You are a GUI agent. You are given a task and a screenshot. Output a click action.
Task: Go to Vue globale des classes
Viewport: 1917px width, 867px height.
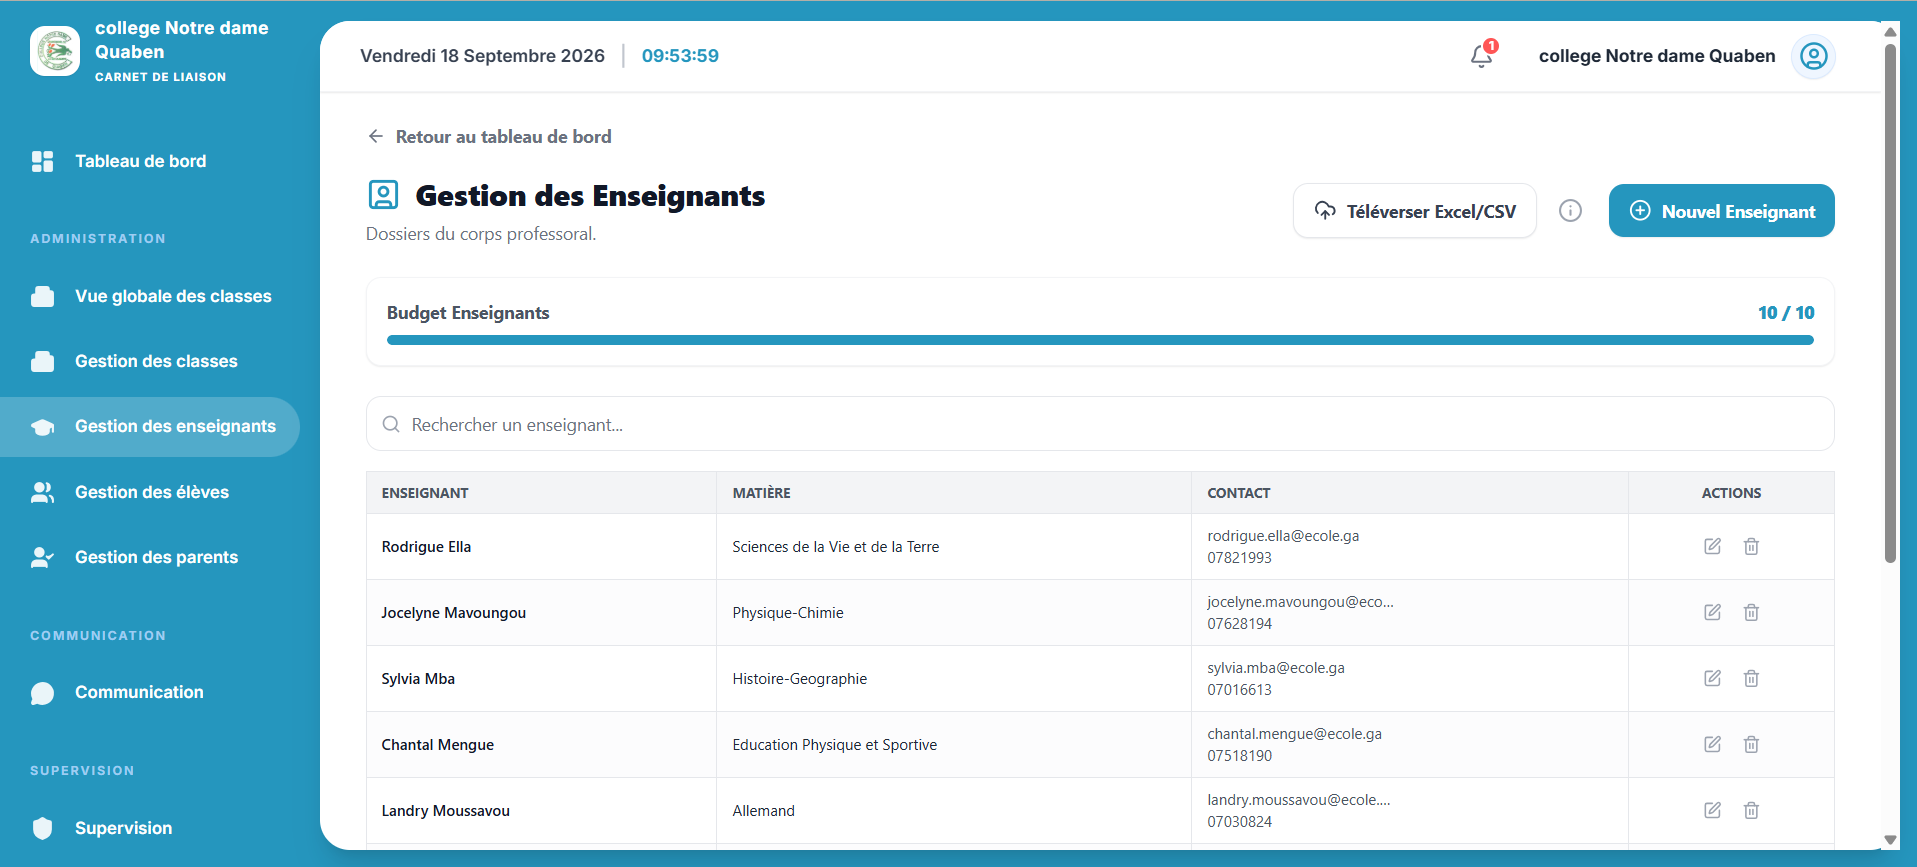tap(150, 296)
